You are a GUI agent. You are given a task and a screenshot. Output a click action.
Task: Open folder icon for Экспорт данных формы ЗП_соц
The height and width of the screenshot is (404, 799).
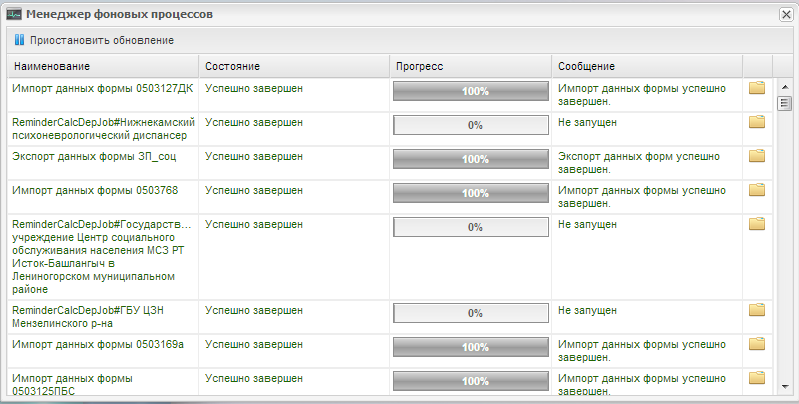pos(757,156)
